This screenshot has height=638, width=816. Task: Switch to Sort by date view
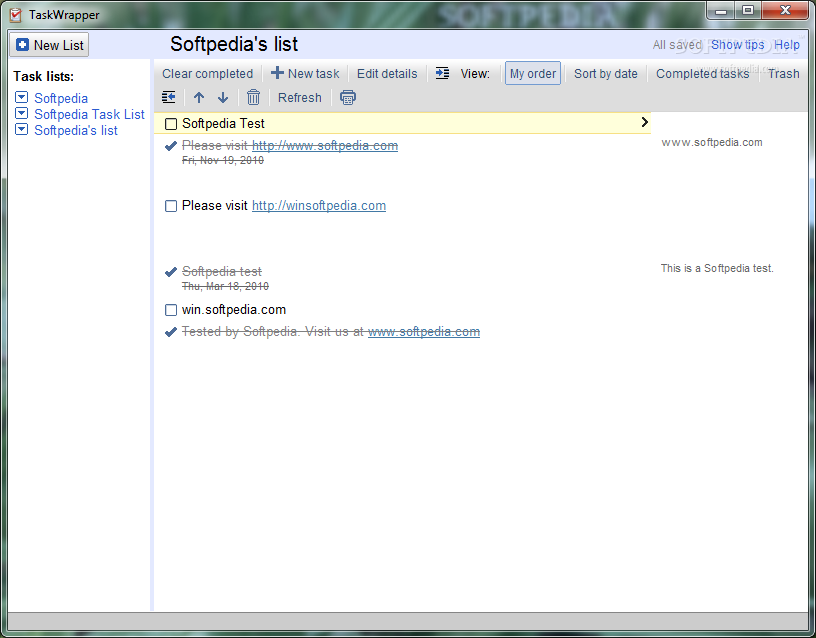[x=606, y=73]
